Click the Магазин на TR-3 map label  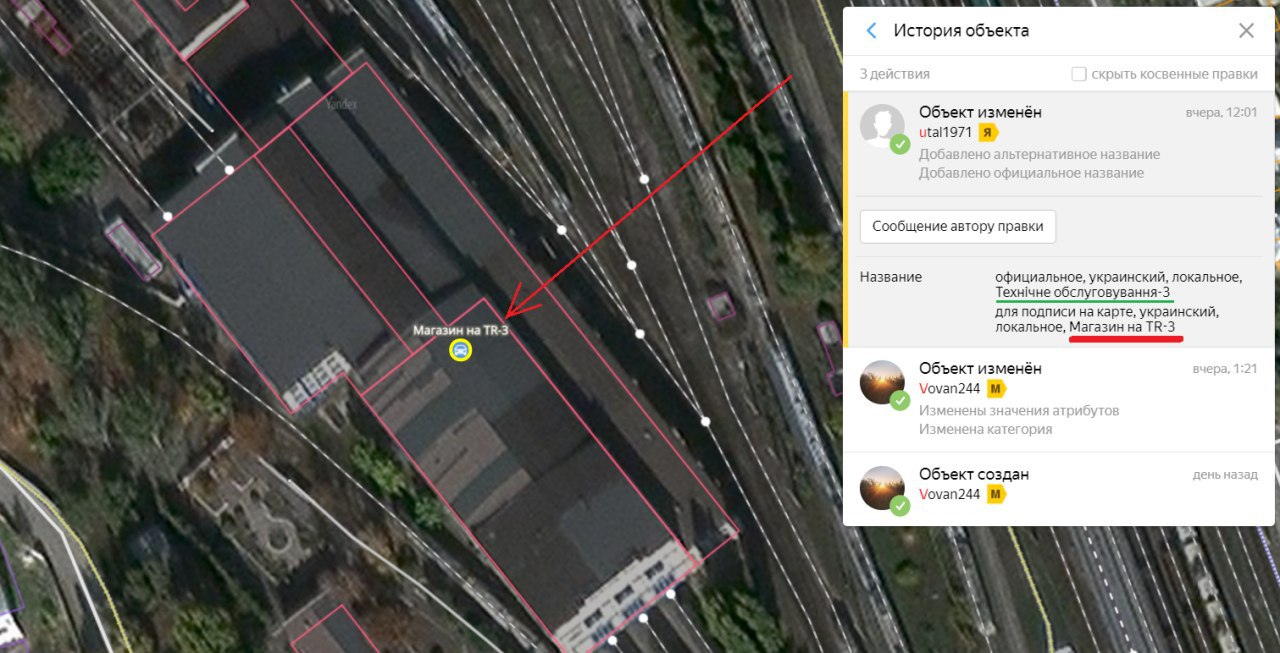click(461, 330)
